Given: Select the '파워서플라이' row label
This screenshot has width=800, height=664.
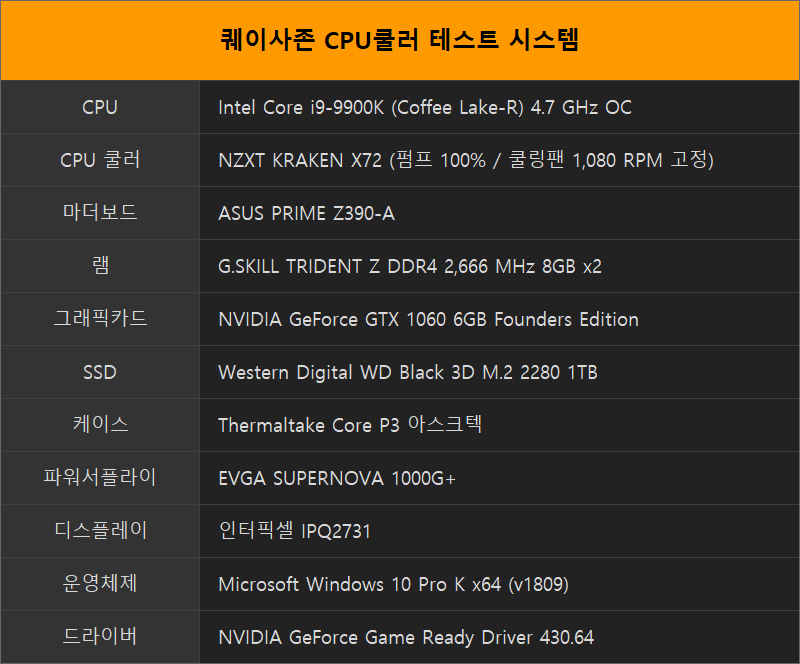Looking at the screenshot, I should point(100,478).
